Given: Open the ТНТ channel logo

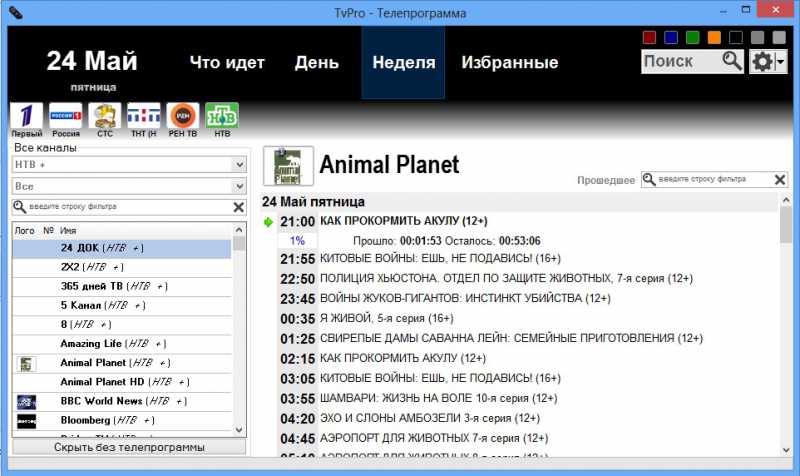Looking at the screenshot, I should [143, 115].
